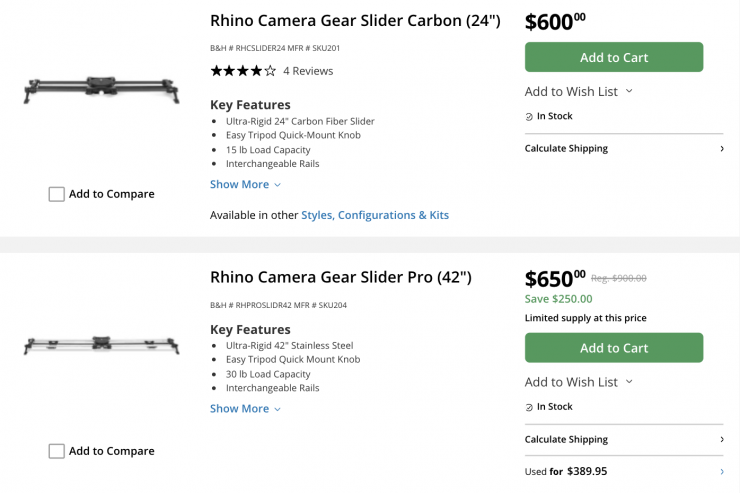Check Add to Compare for Slider Pro
This screenshot has height=493, width=740.
coord(57,451)
